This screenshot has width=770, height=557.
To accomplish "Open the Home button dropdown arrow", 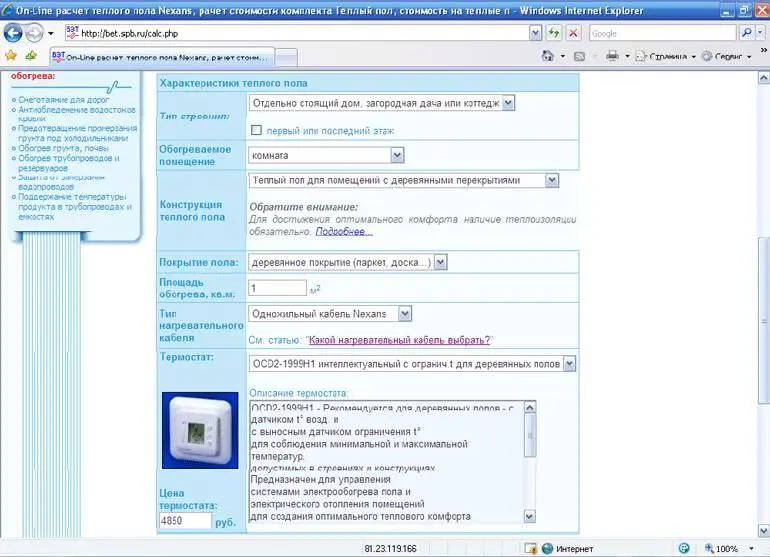I will (x=563, y=56).
